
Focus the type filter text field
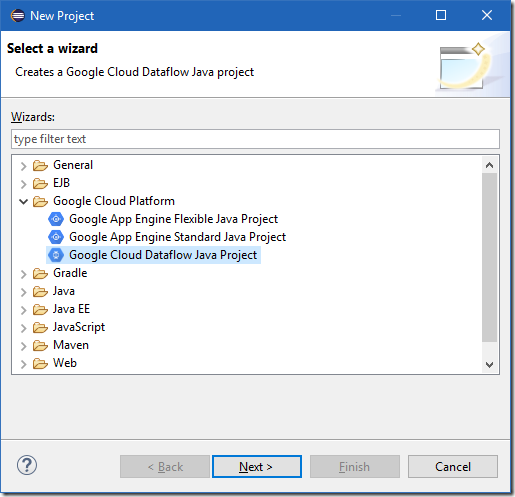(255, 139)
